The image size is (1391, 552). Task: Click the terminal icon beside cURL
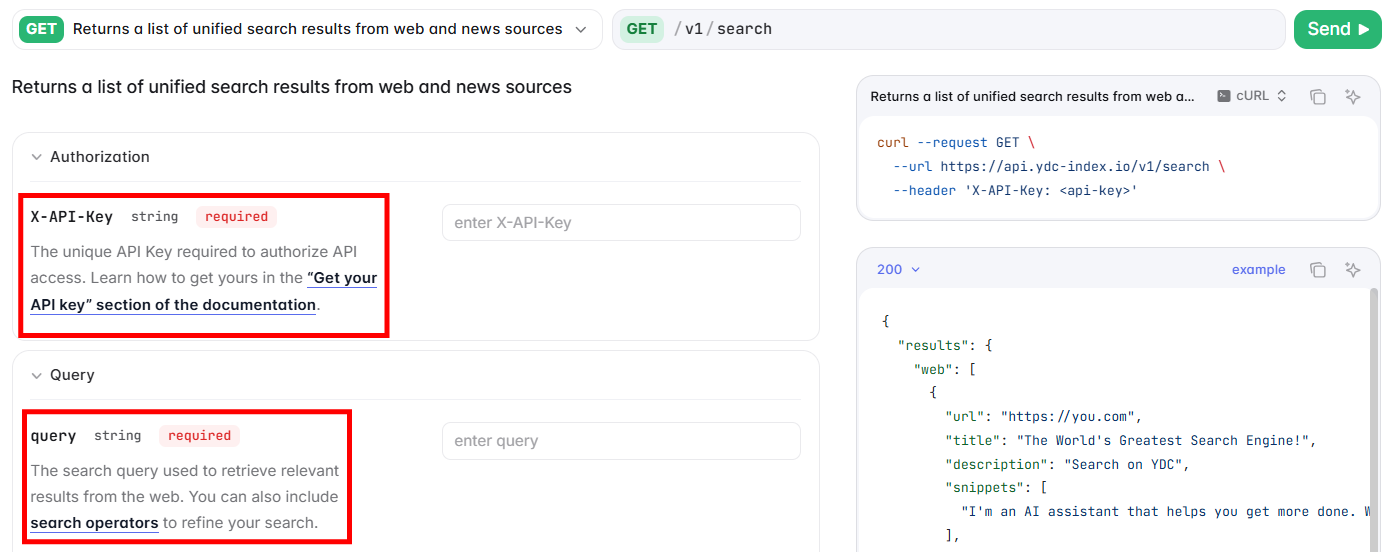tap(1223, 97)
